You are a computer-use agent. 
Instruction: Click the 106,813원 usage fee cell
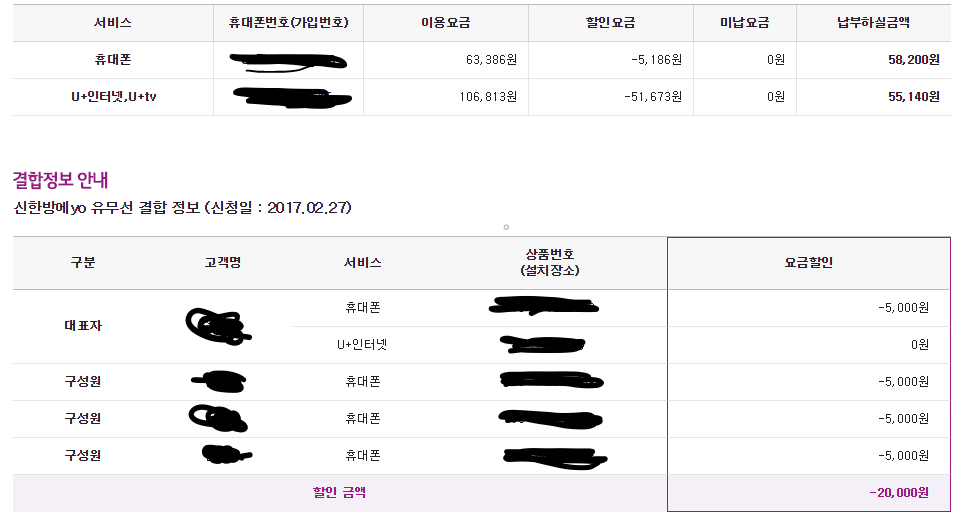(487, 97)
